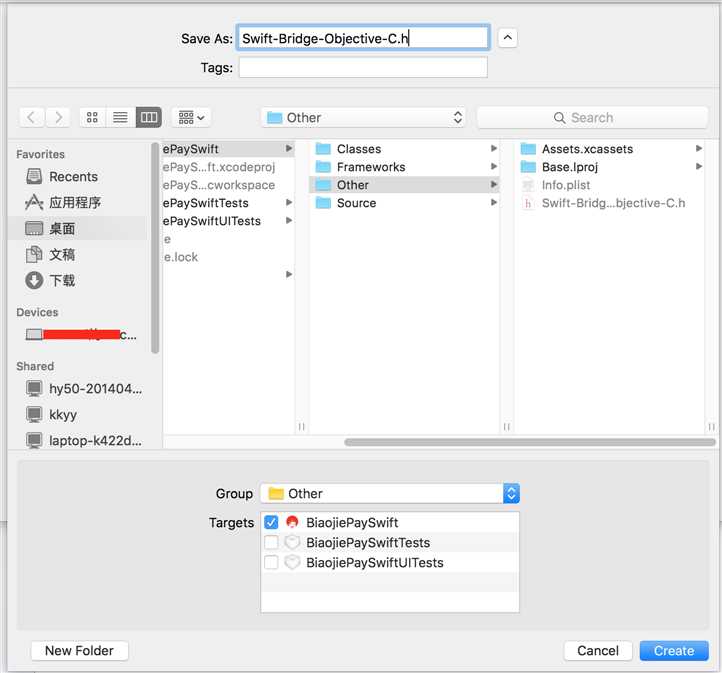722x673 pixels.
Task: Select ePaySwiftUITests folder
Action: click(228, 221)
